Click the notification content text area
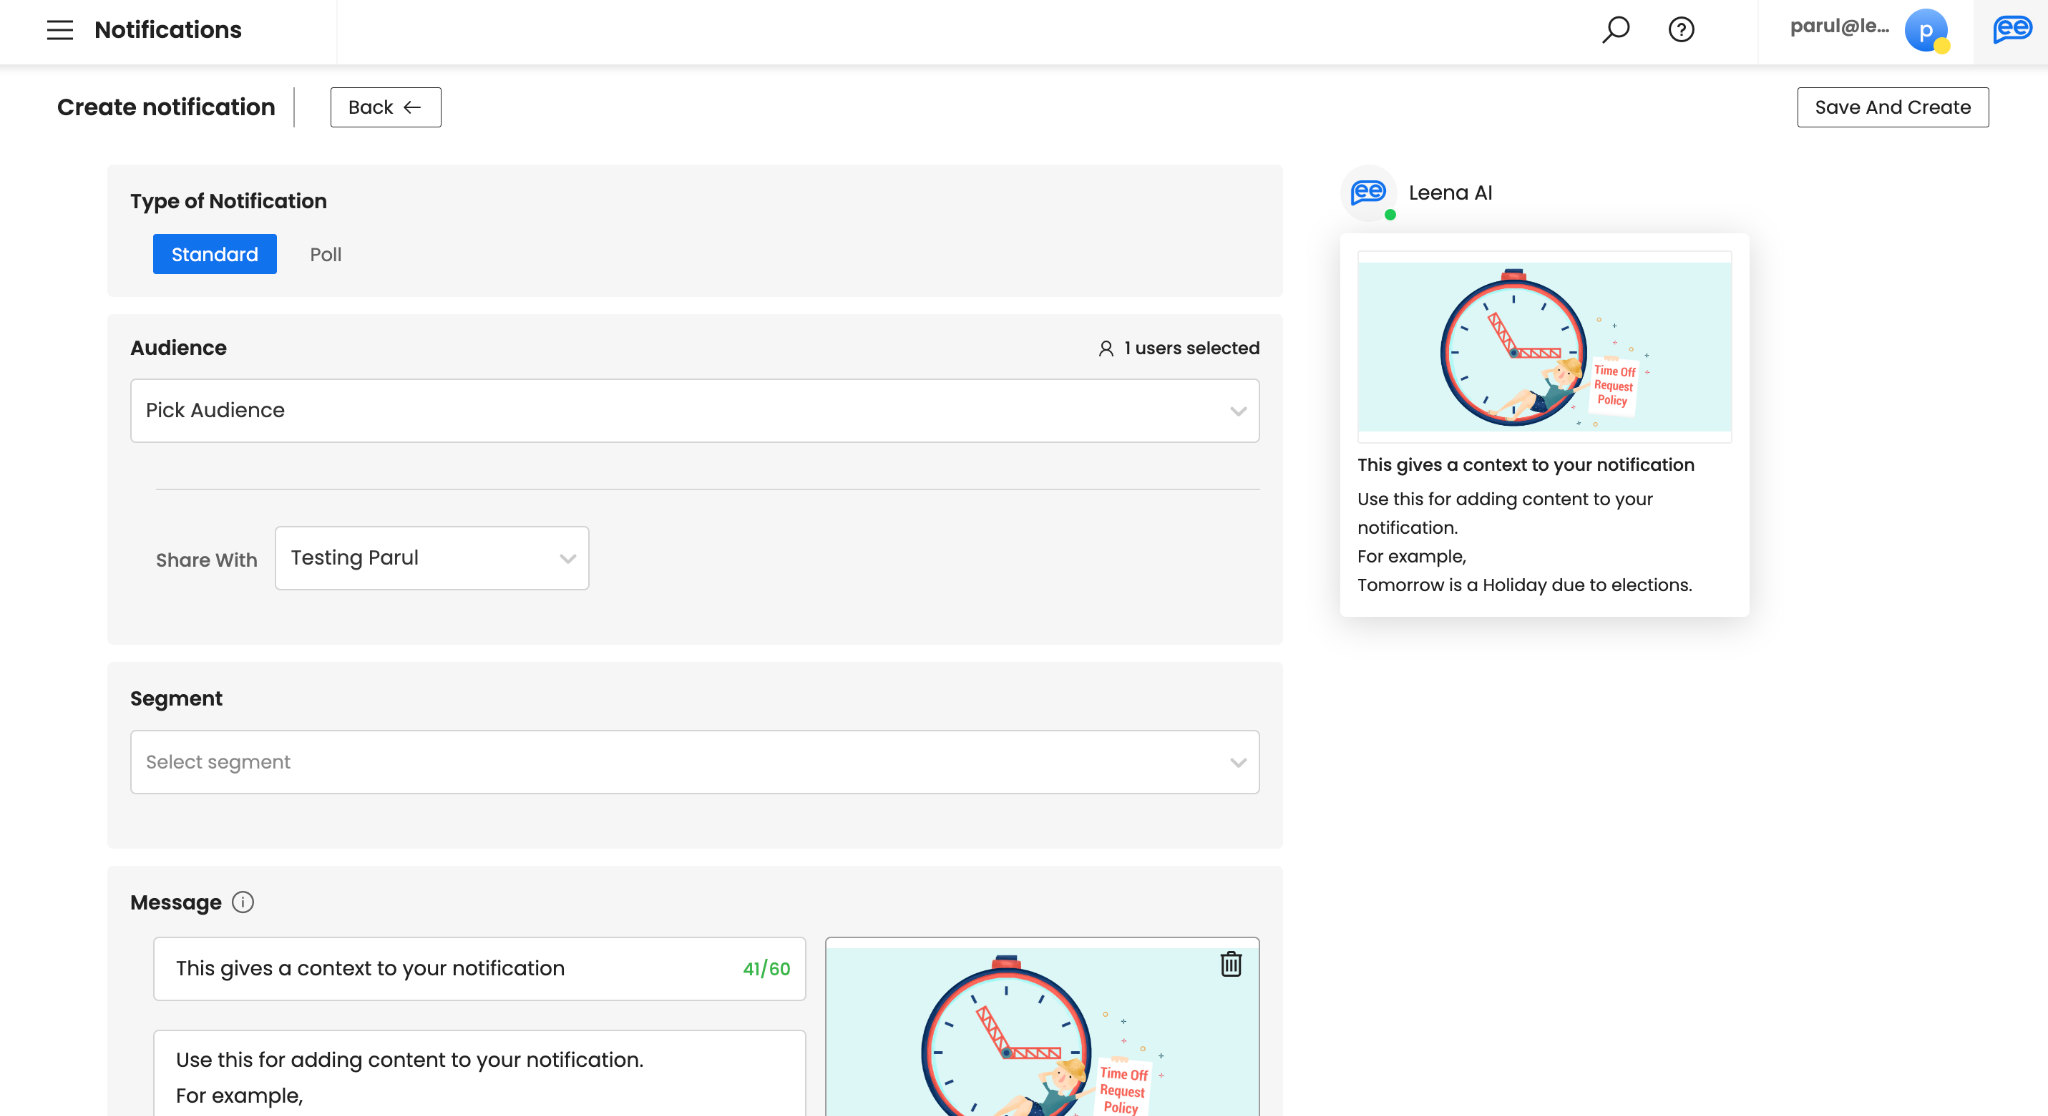 [x=478, y=1075]
